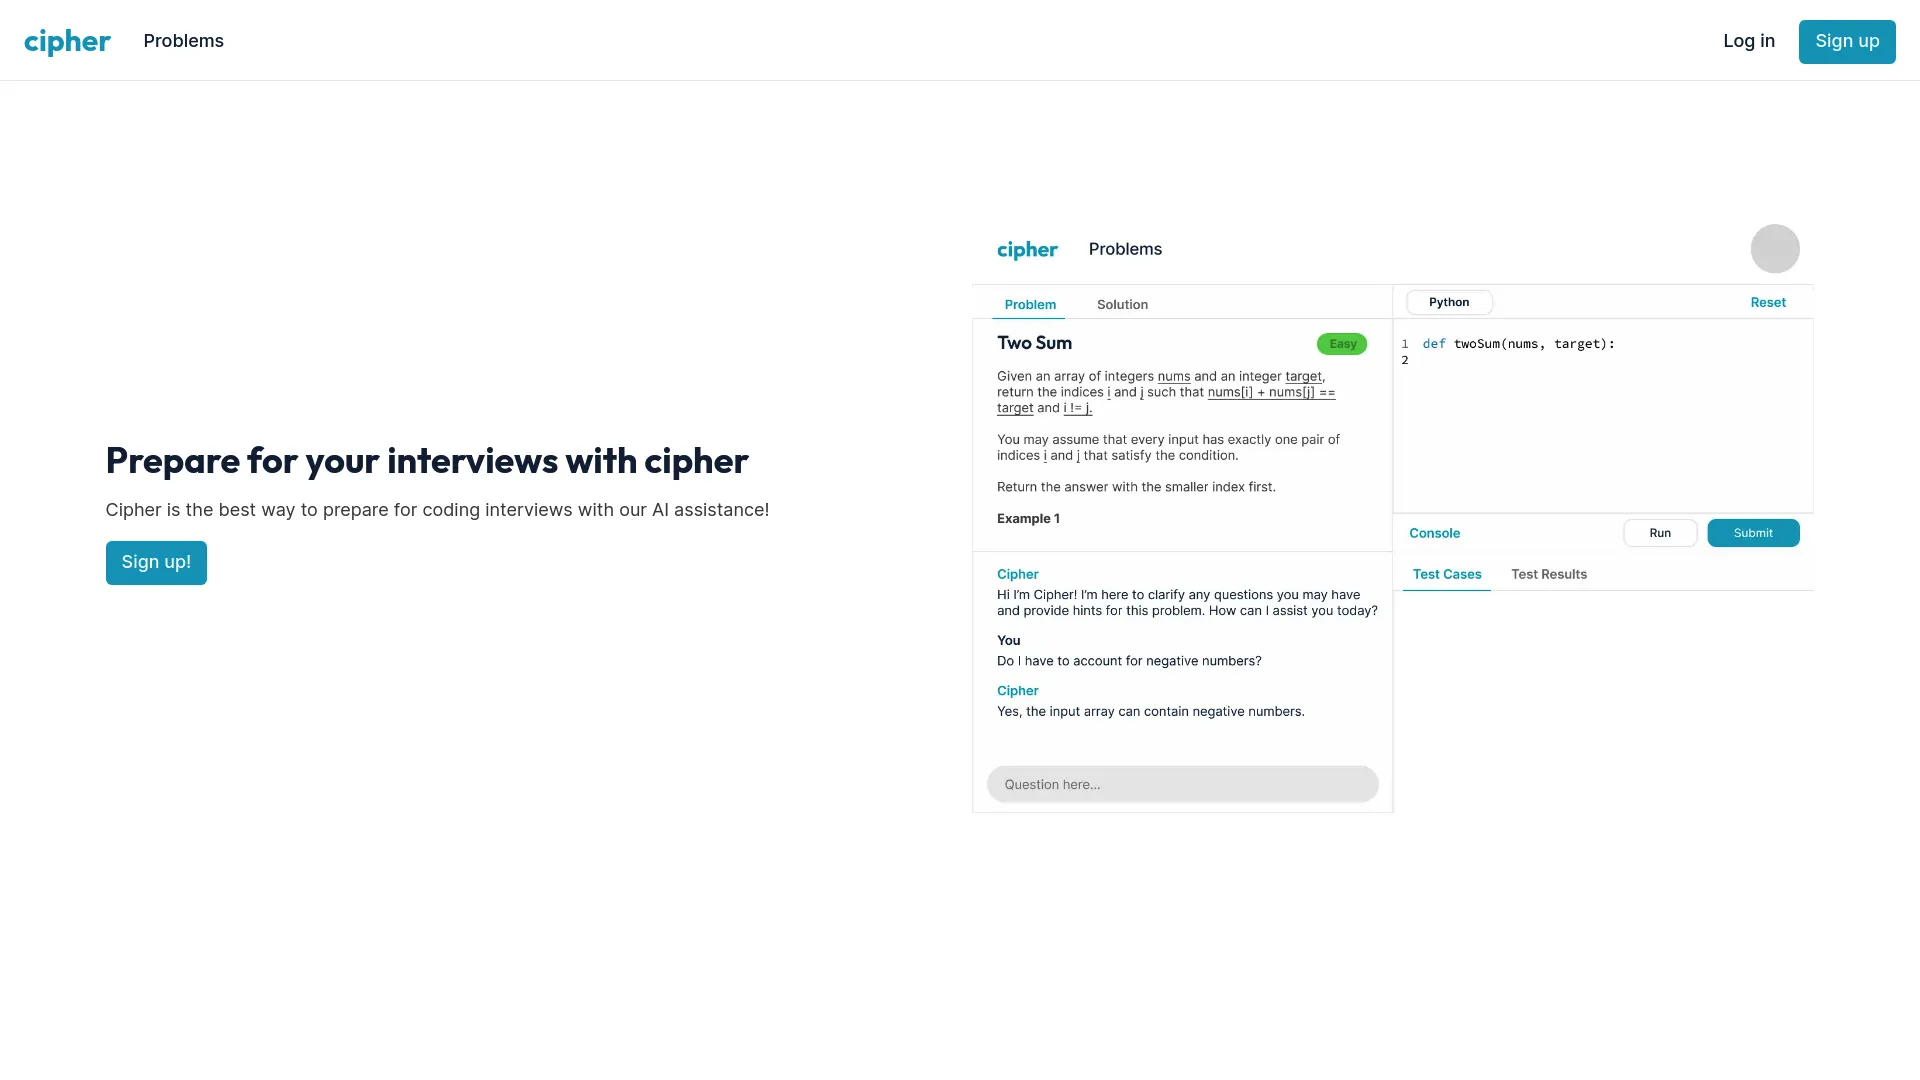Screen dimensions: 1920x1080
Task: Click the Console panel icon
Action: 1433,531
